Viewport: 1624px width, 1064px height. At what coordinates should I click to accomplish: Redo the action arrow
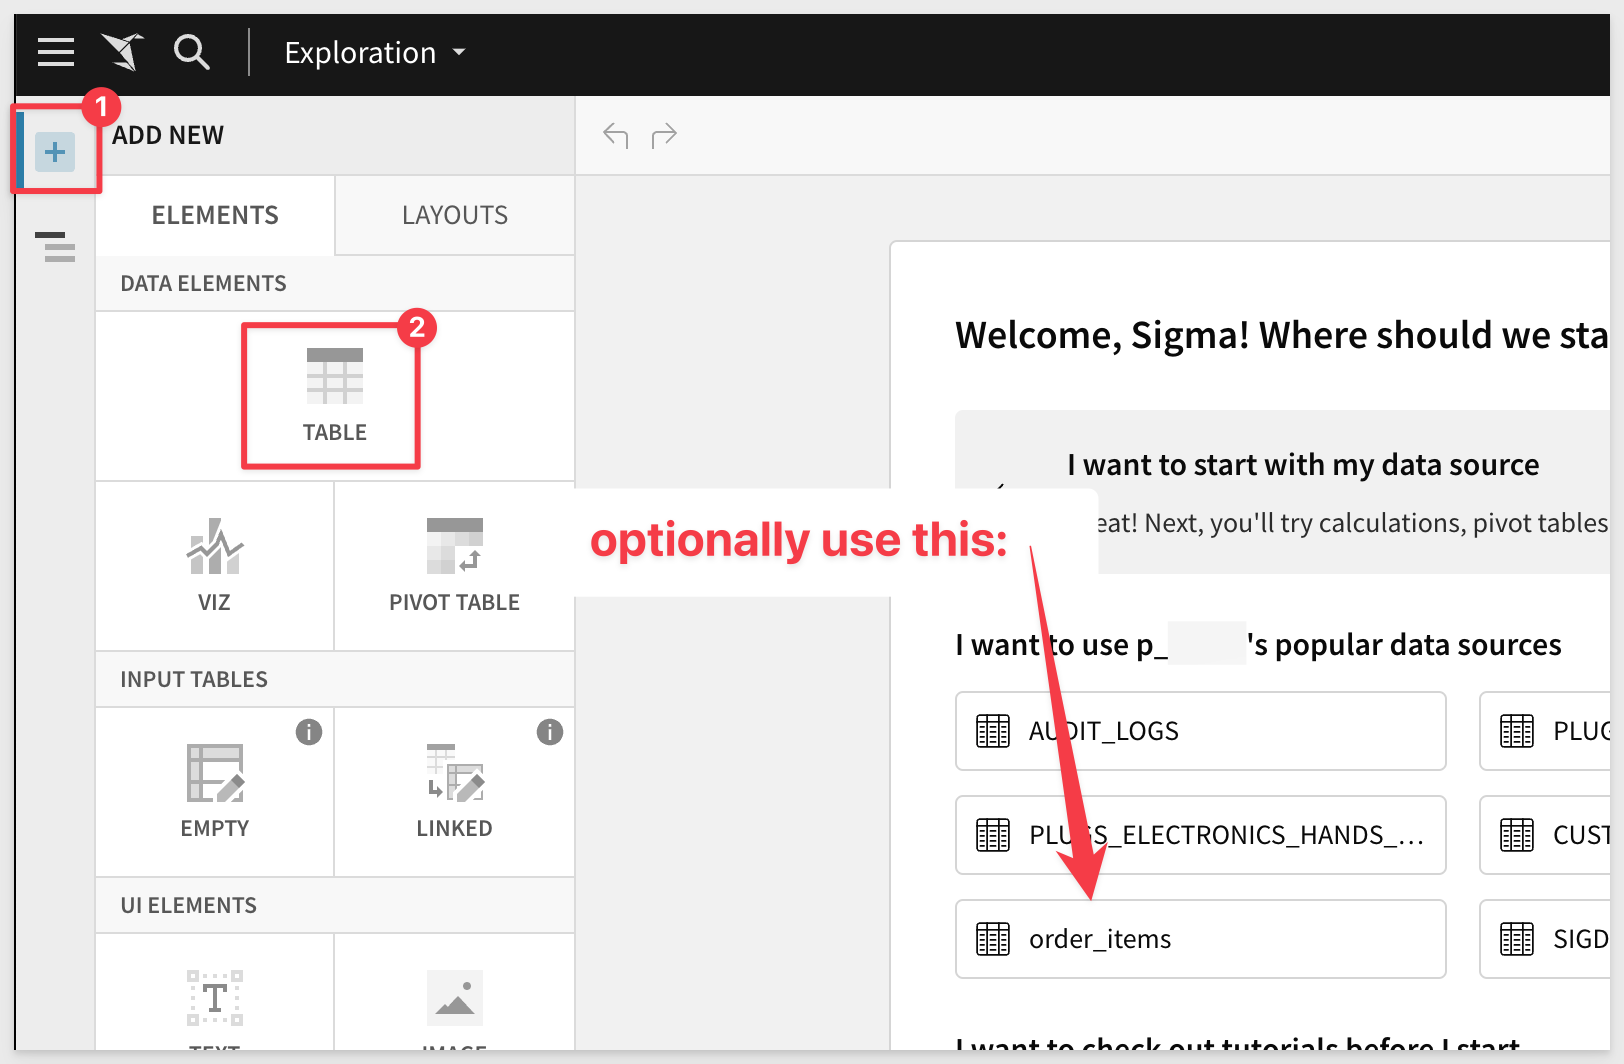(664, 135)
